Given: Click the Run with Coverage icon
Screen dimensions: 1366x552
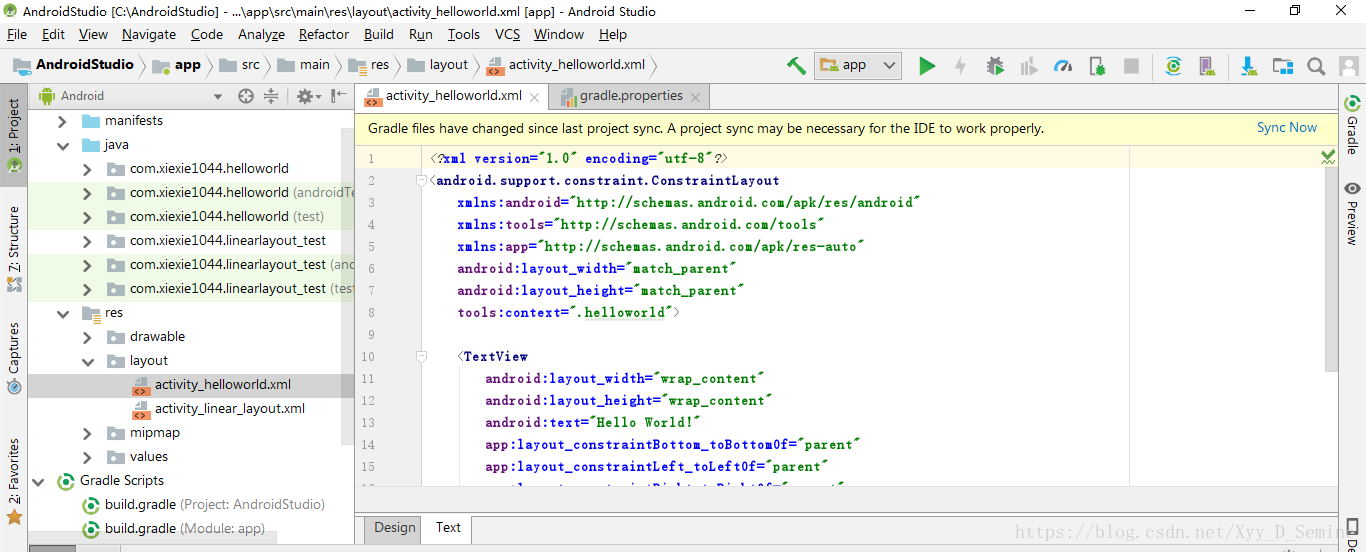Looking at the screenshot, I should pyautogui.click(x=1029, y=66).
